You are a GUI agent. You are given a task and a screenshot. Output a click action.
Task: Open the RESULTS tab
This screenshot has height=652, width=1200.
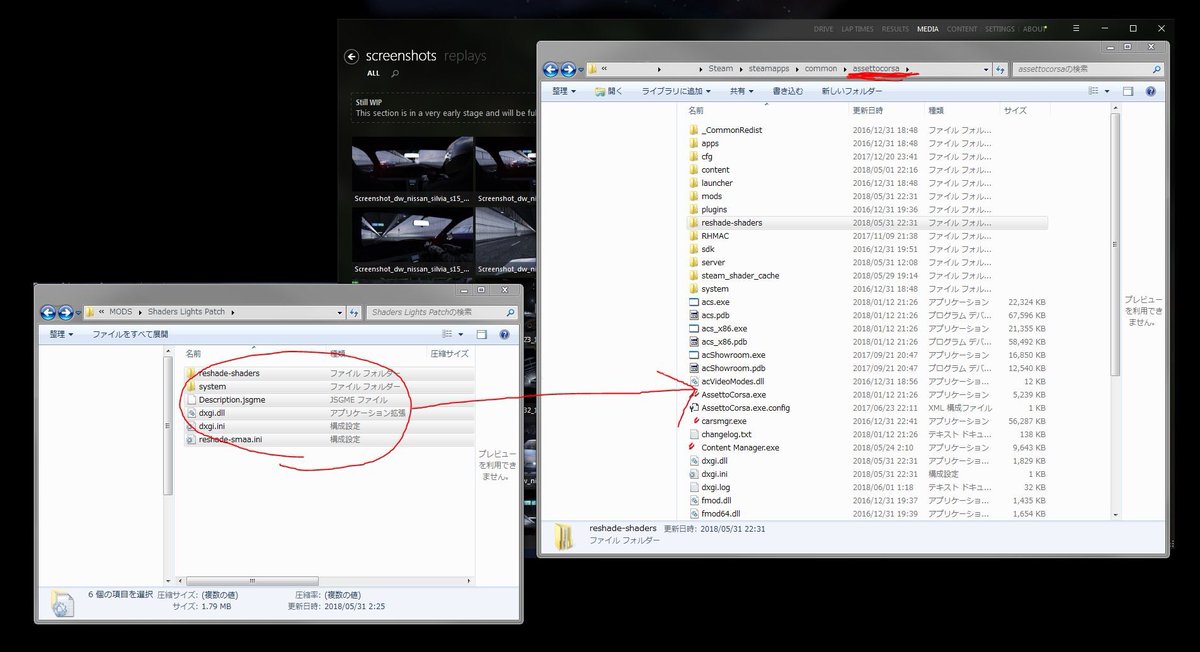[x=896, y=30]
